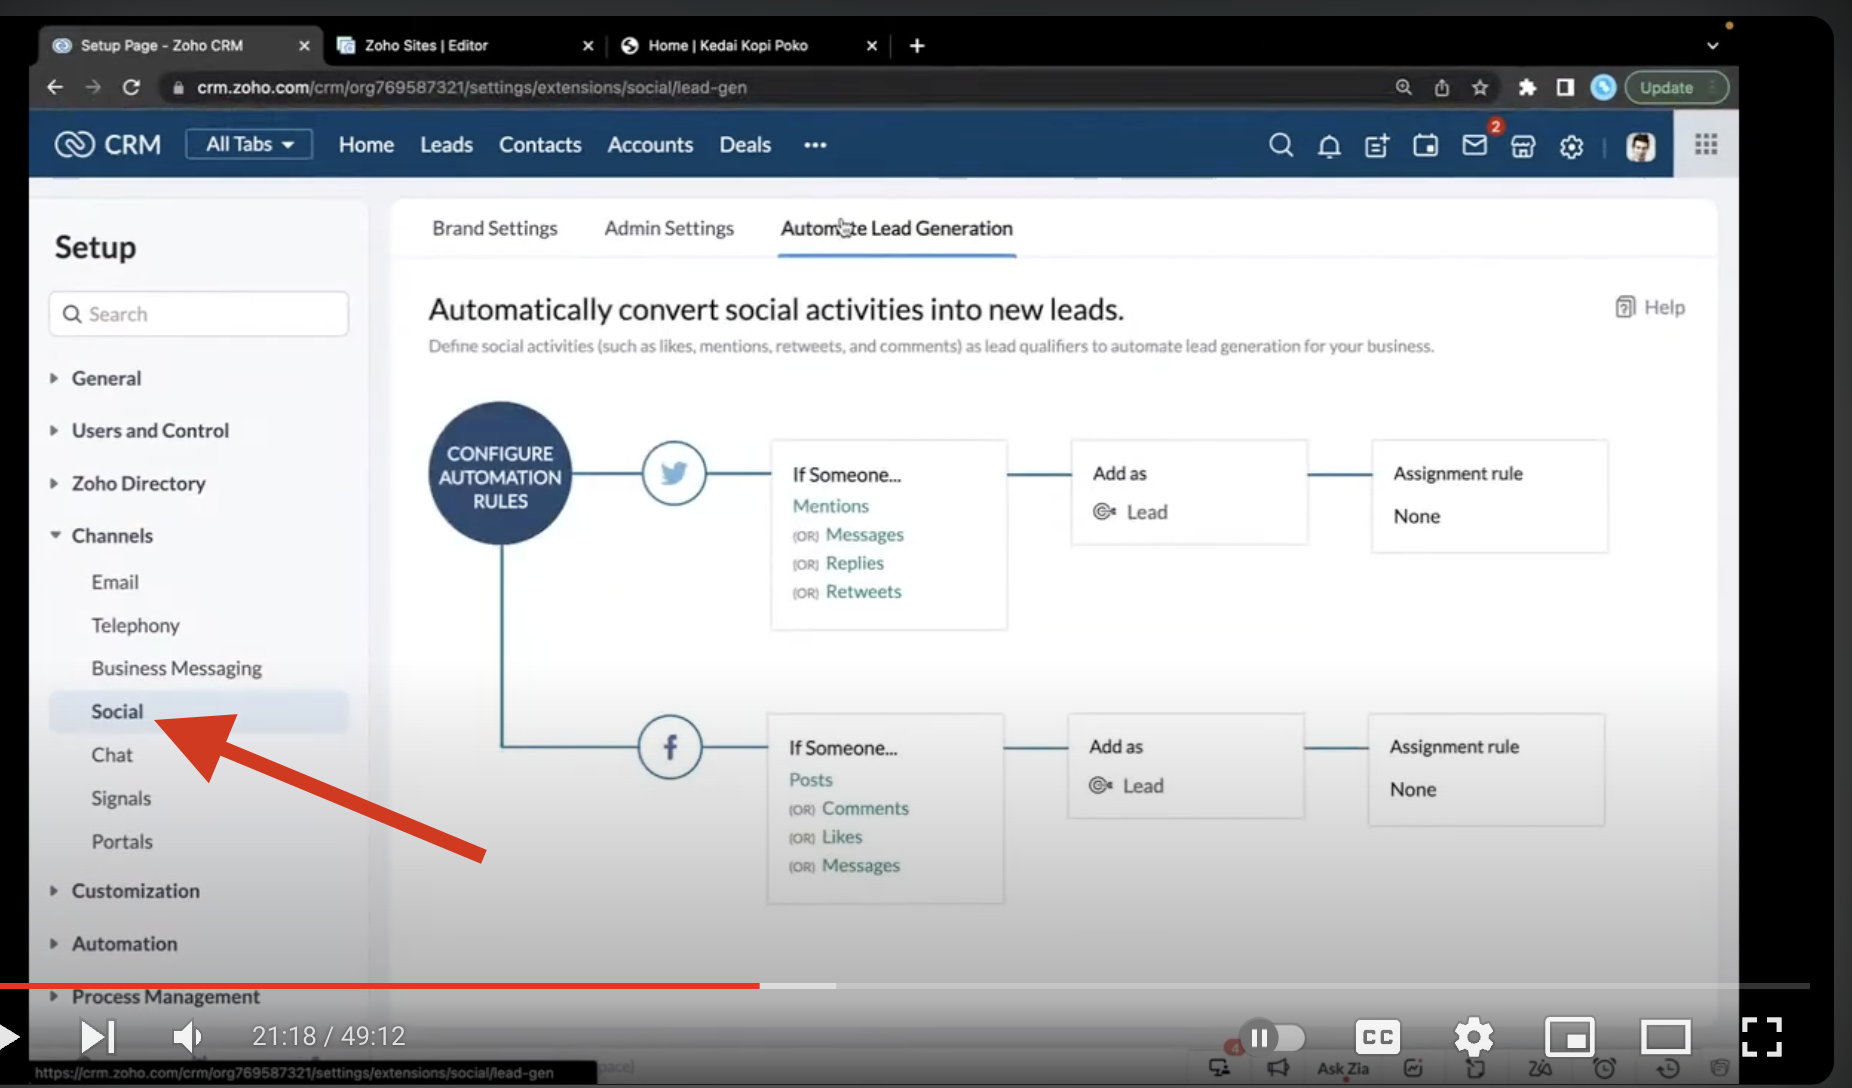Toggle the autoplay switch
Image resolution: width=1852 pixels, height=1088 pixels.
pos(1271,1037)
